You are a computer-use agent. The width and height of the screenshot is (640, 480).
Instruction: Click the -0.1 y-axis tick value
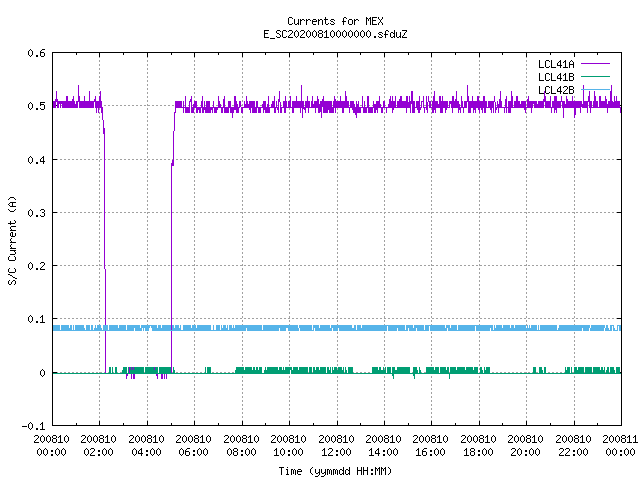pos(34,426)
